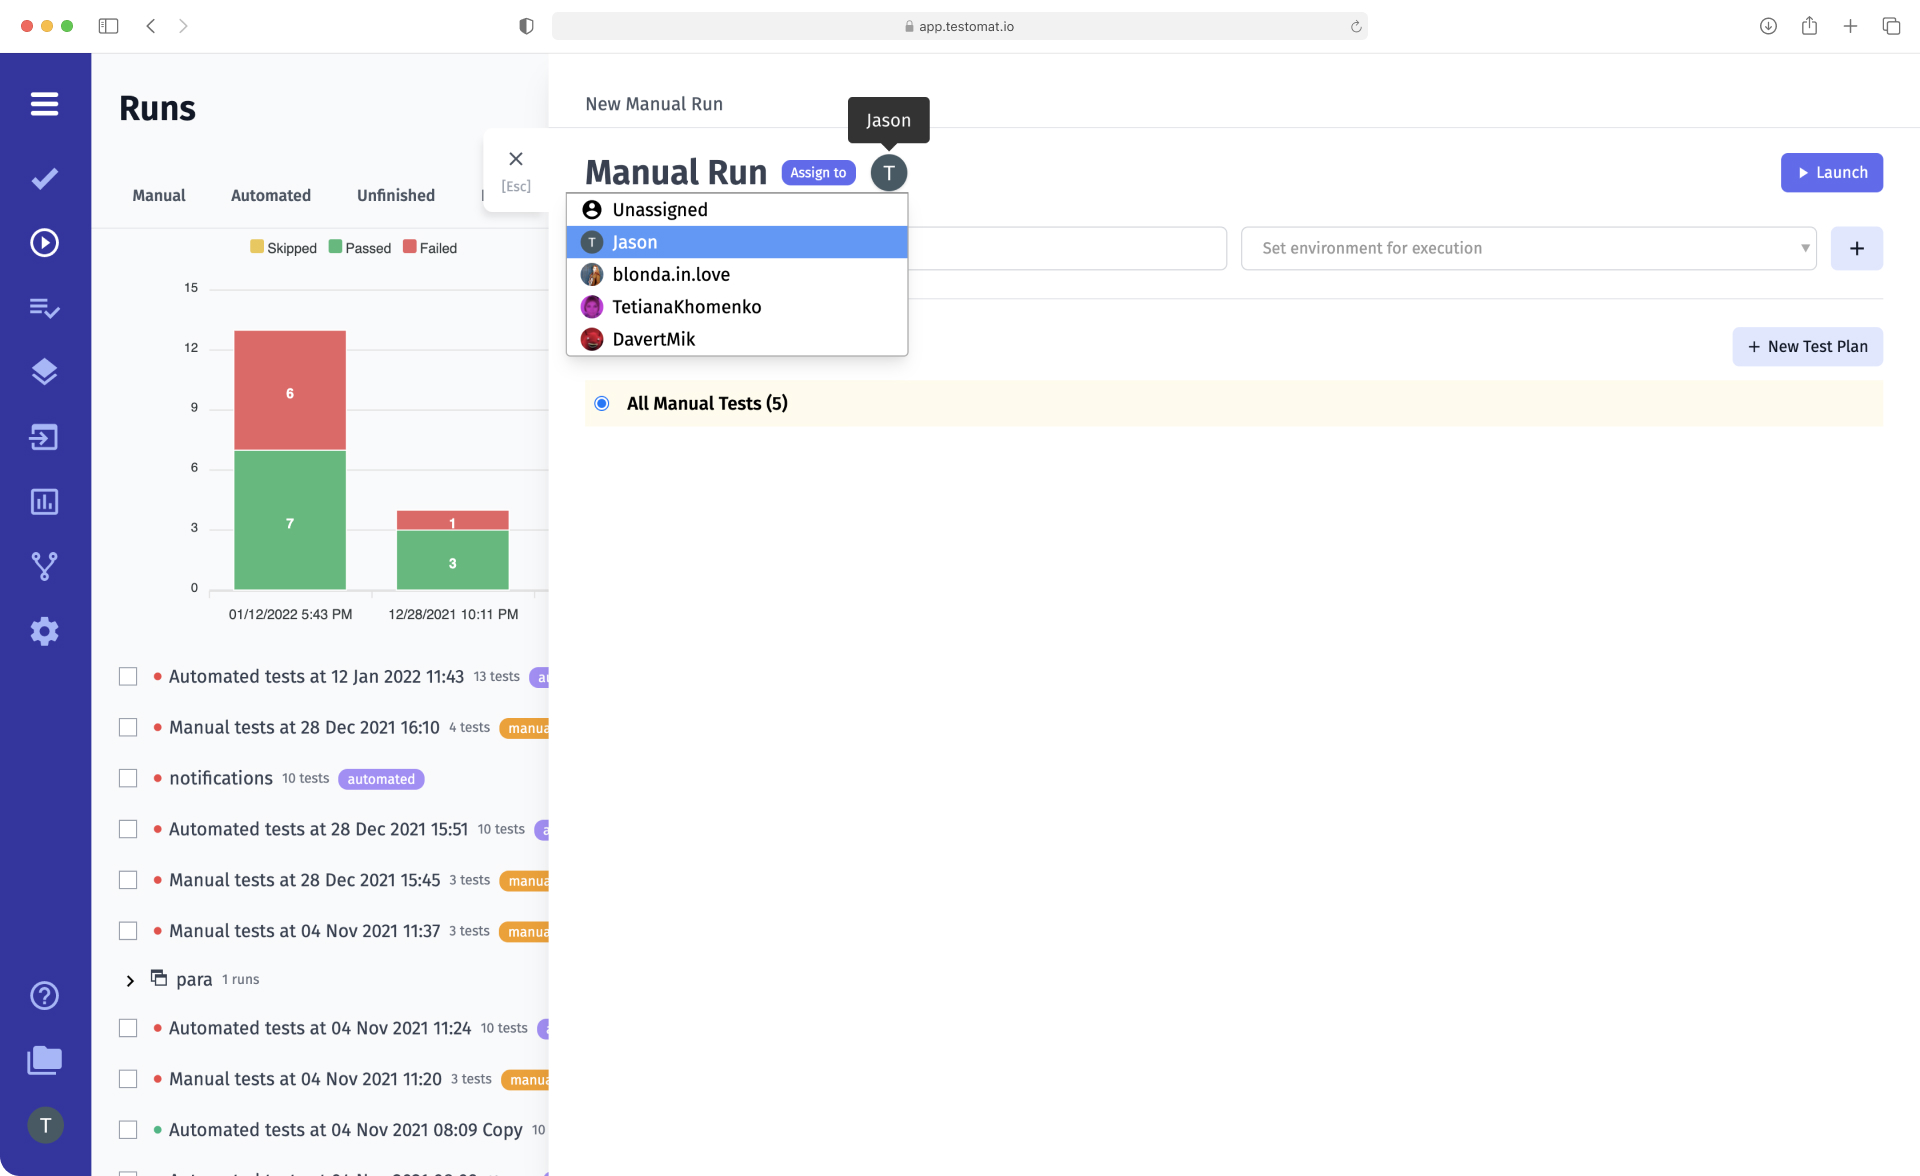Viewport: 1920px width, 1176px height.
Task: Open the help question mark icon
Action: pyautogui.click(x=44, y=996)
